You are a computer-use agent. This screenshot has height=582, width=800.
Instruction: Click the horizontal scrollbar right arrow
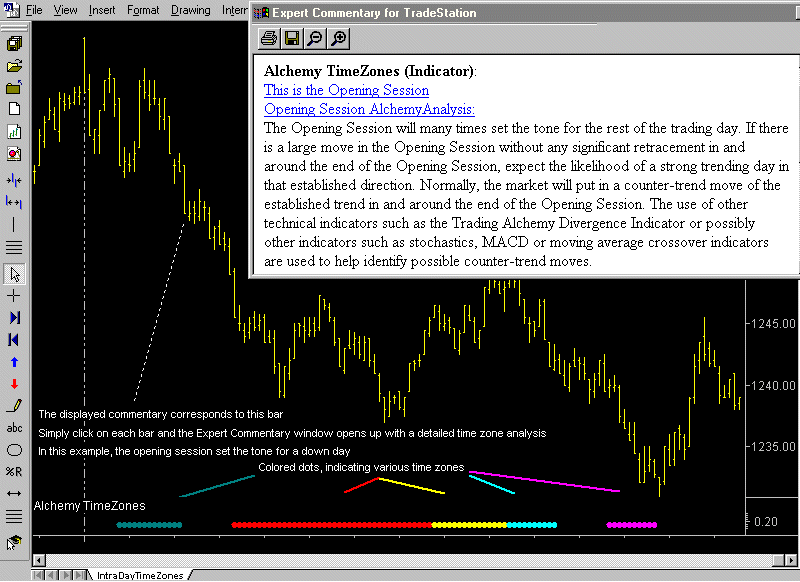click(x=792, y=560)
